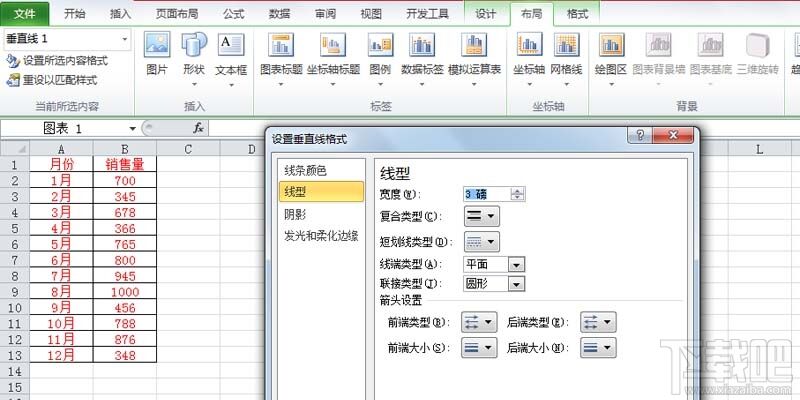
Task: Select 线条颜色 in dialog sidebar
Action: point(321,171)
